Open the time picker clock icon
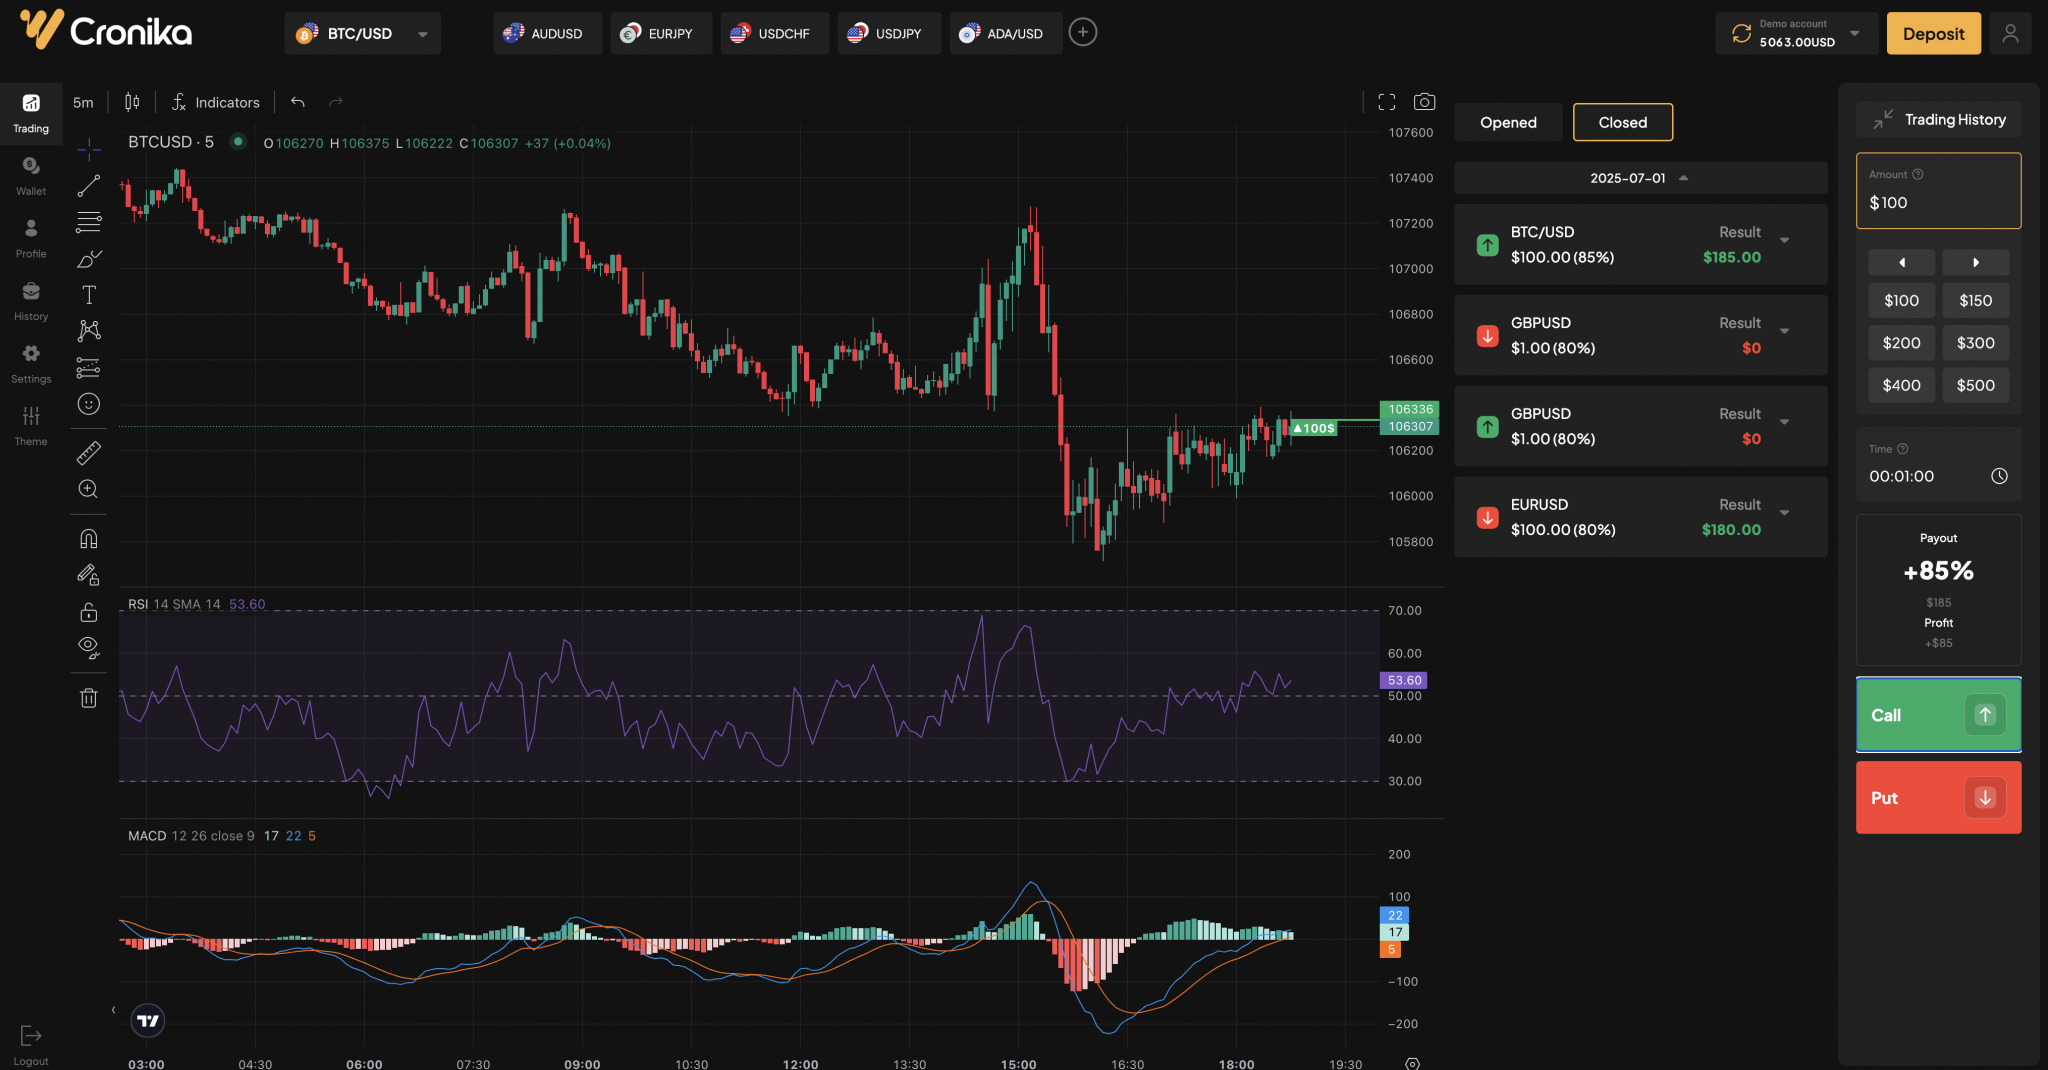This screenshot has width=2048, height=1070. coord(1999,476)
